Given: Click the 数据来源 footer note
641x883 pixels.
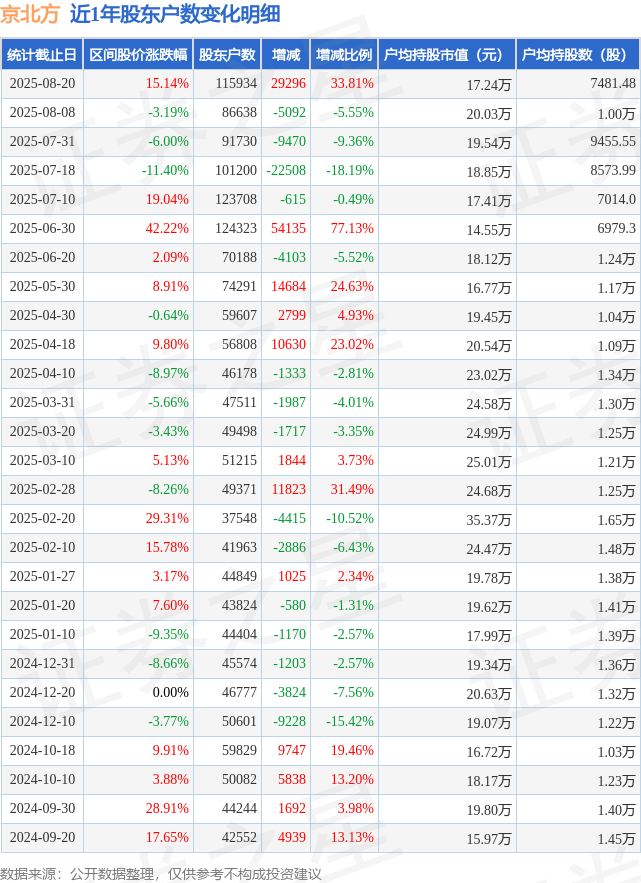Looking at the screenshot, I should pyautogui.click(x=161, y=873).
